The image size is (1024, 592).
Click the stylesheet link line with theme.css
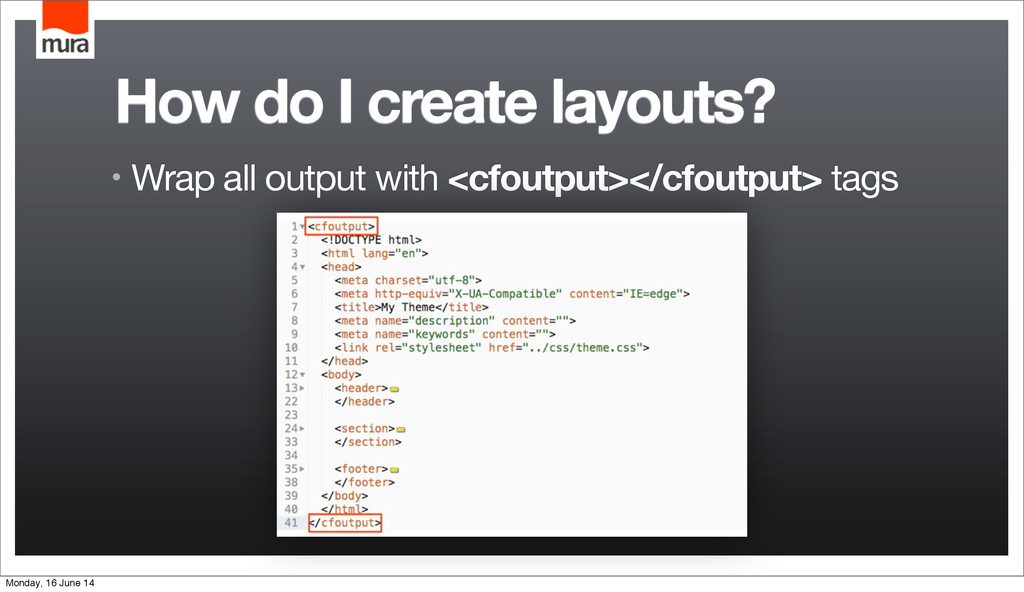point(492,348)
